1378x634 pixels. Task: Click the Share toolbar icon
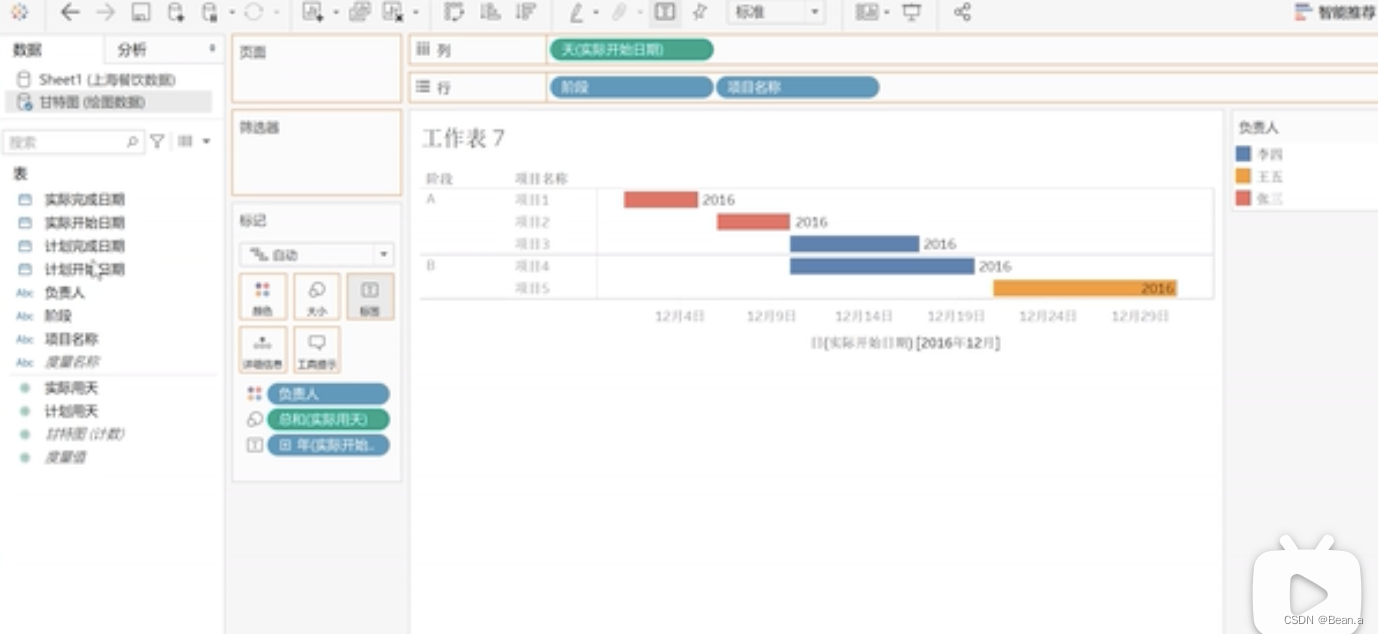[962, 12]
